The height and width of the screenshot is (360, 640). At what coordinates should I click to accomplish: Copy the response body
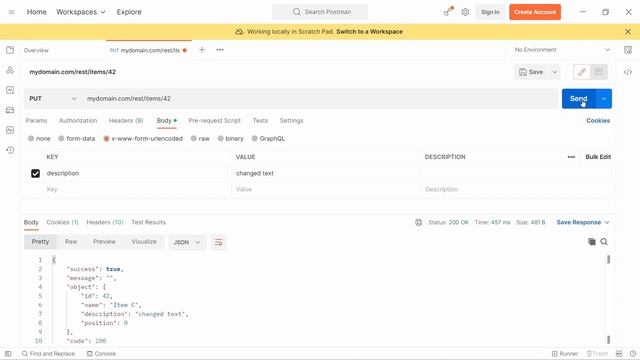click(591, 242)
